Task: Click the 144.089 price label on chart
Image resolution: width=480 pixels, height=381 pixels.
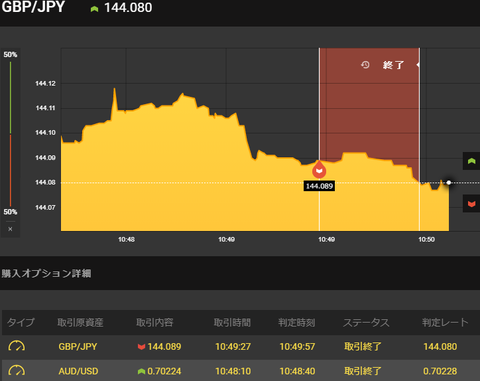Action: pos(319,186)
